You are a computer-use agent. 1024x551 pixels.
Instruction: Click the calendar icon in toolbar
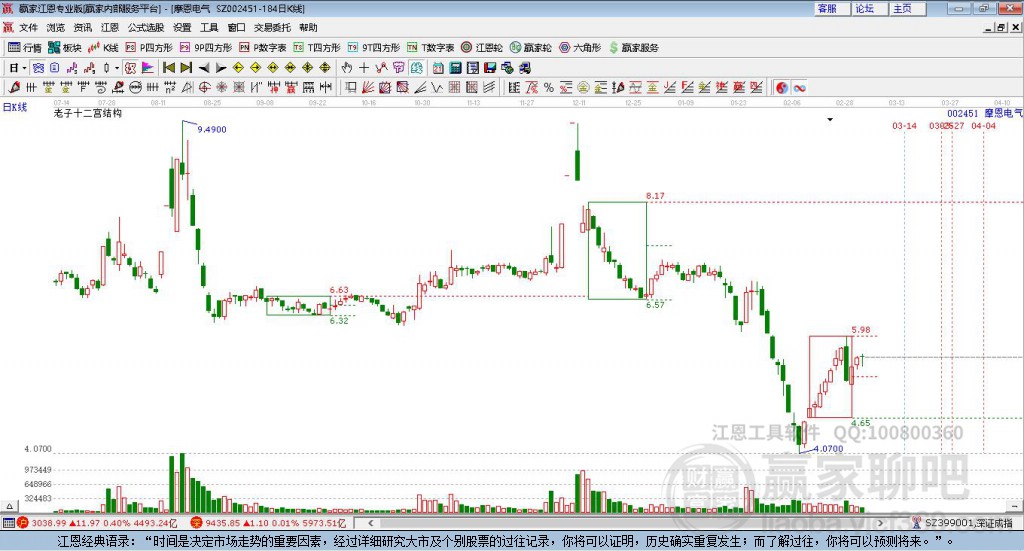tap(438, 68)
